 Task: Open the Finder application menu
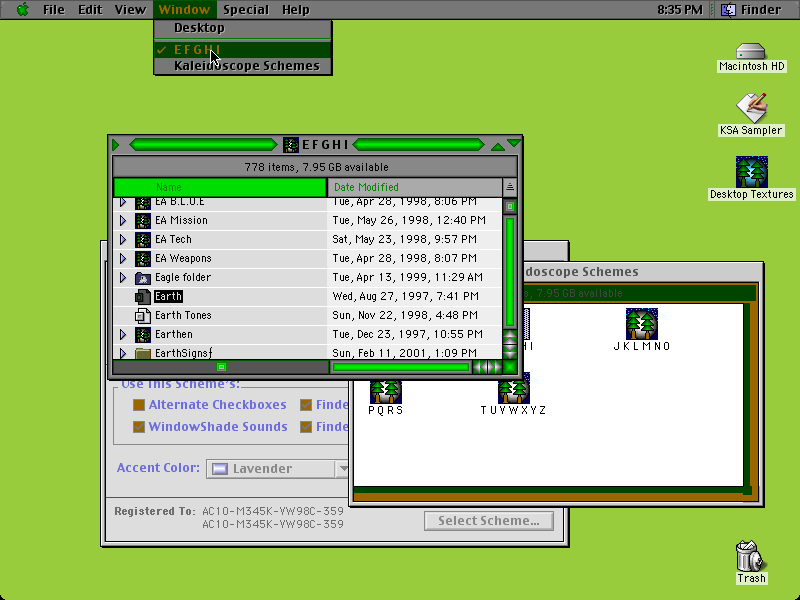[x=752, y=9]
